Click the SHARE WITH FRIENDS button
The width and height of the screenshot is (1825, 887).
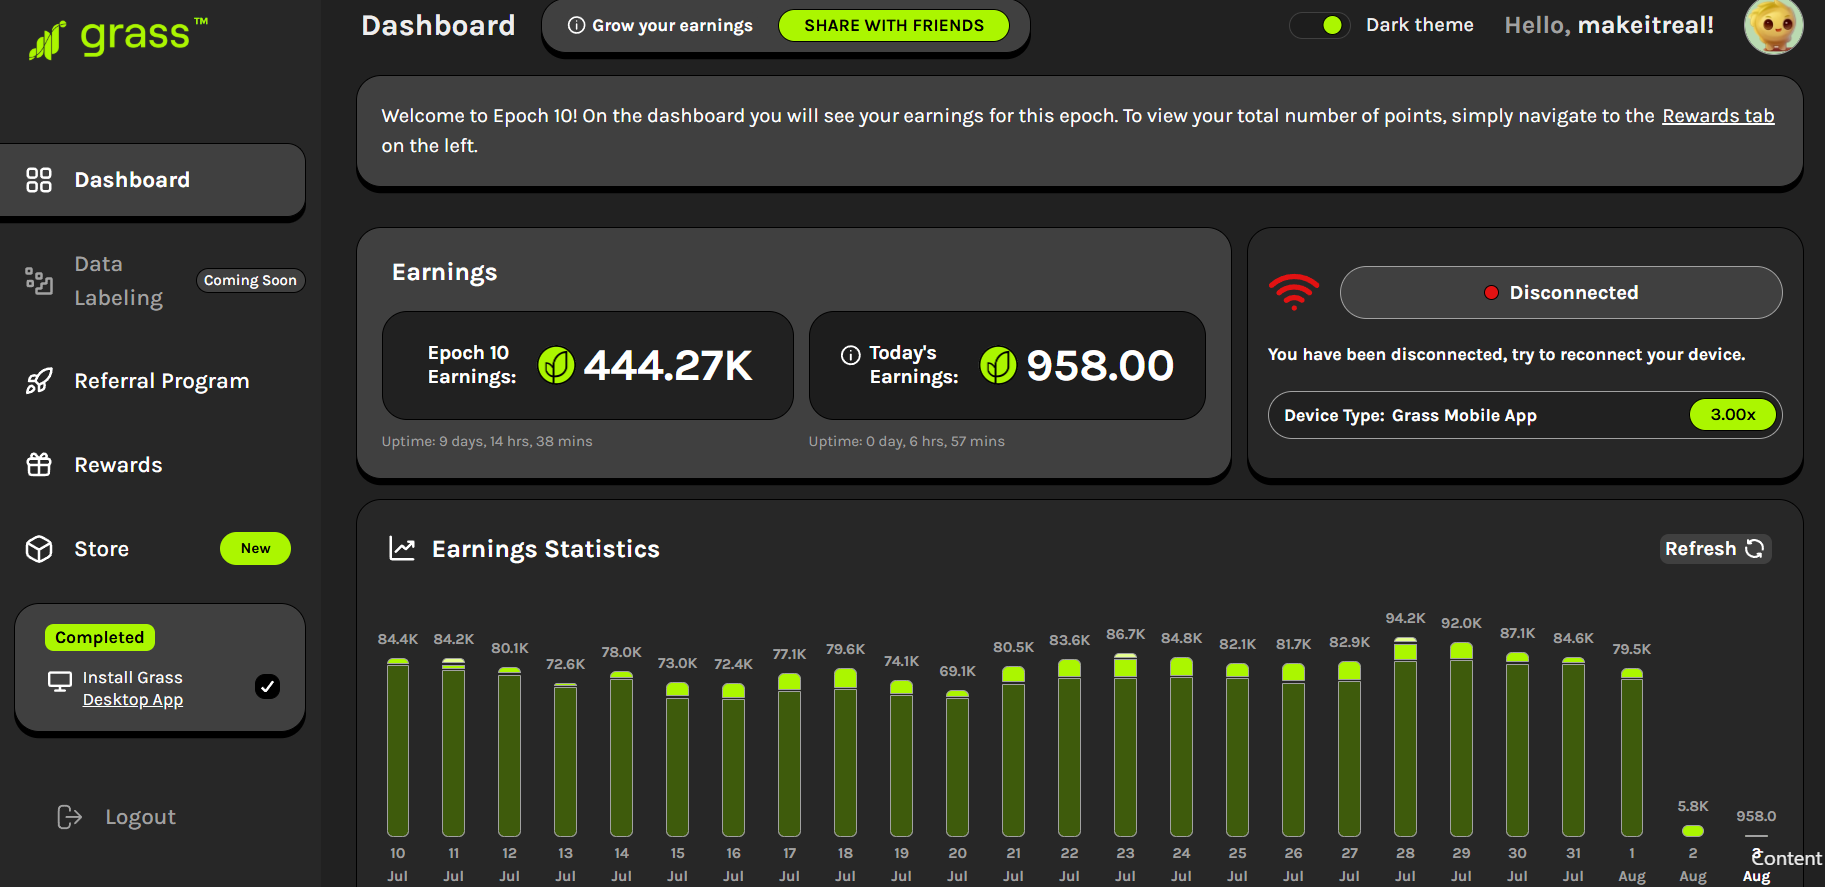[x=894, y=25]
